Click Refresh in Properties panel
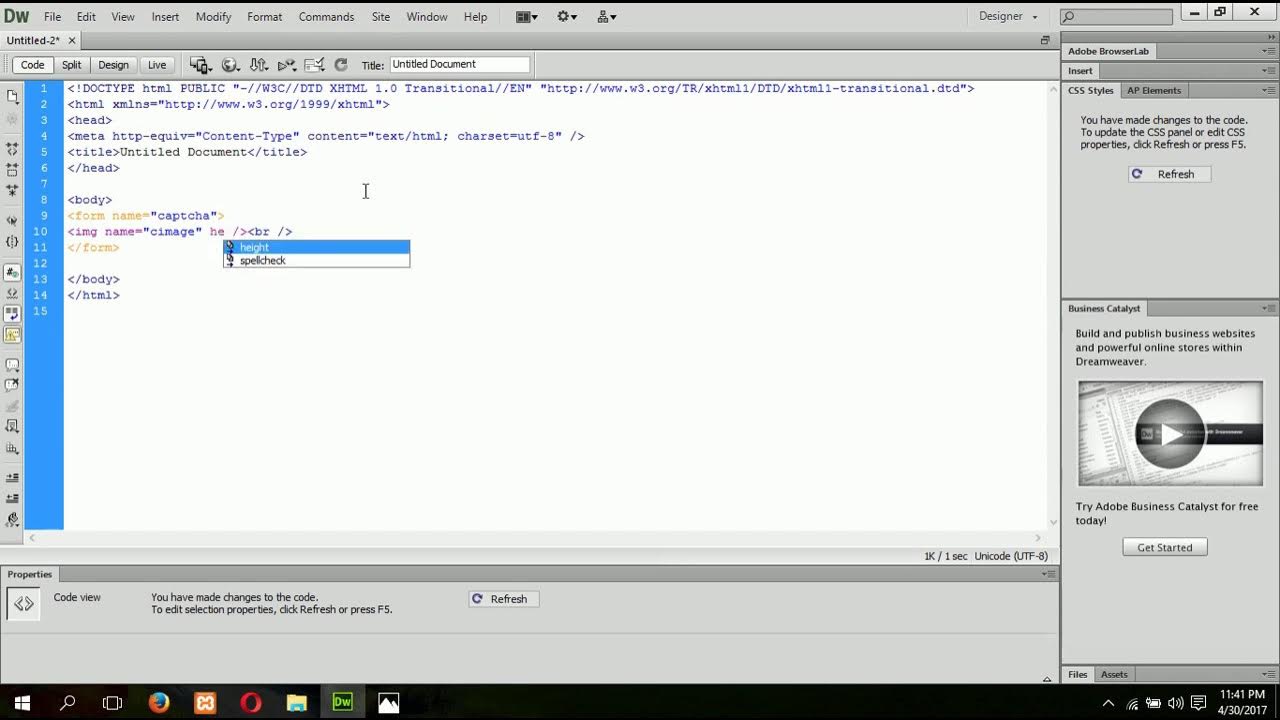The image size is (1280, 720). point(503,599)
